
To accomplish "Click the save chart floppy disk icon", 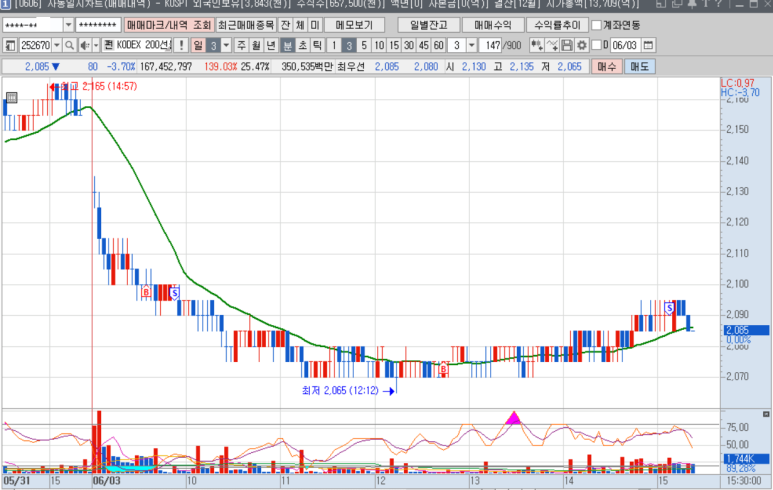I will (x=567, y=45).
